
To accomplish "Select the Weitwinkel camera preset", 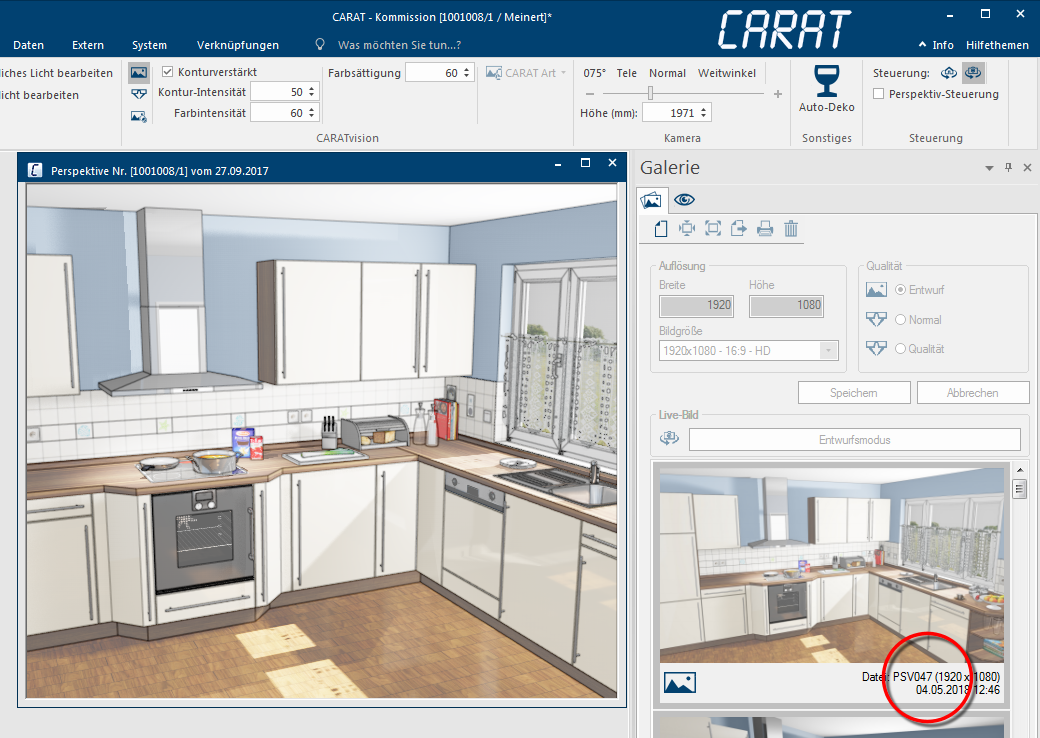I will coord(726,73).
